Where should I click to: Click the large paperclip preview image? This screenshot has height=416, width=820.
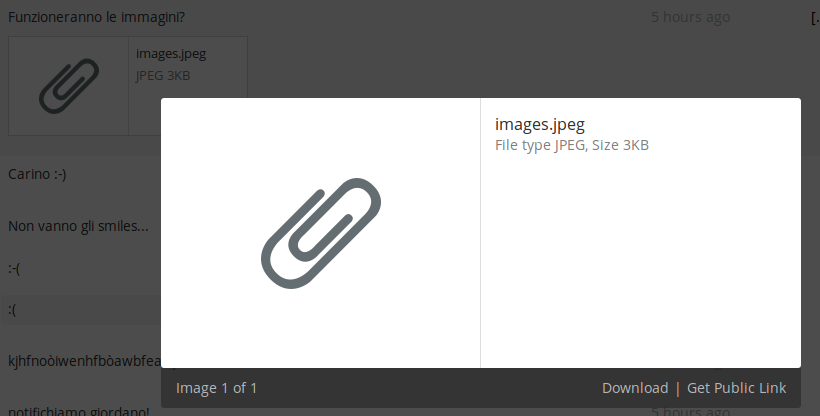point(321,233)
